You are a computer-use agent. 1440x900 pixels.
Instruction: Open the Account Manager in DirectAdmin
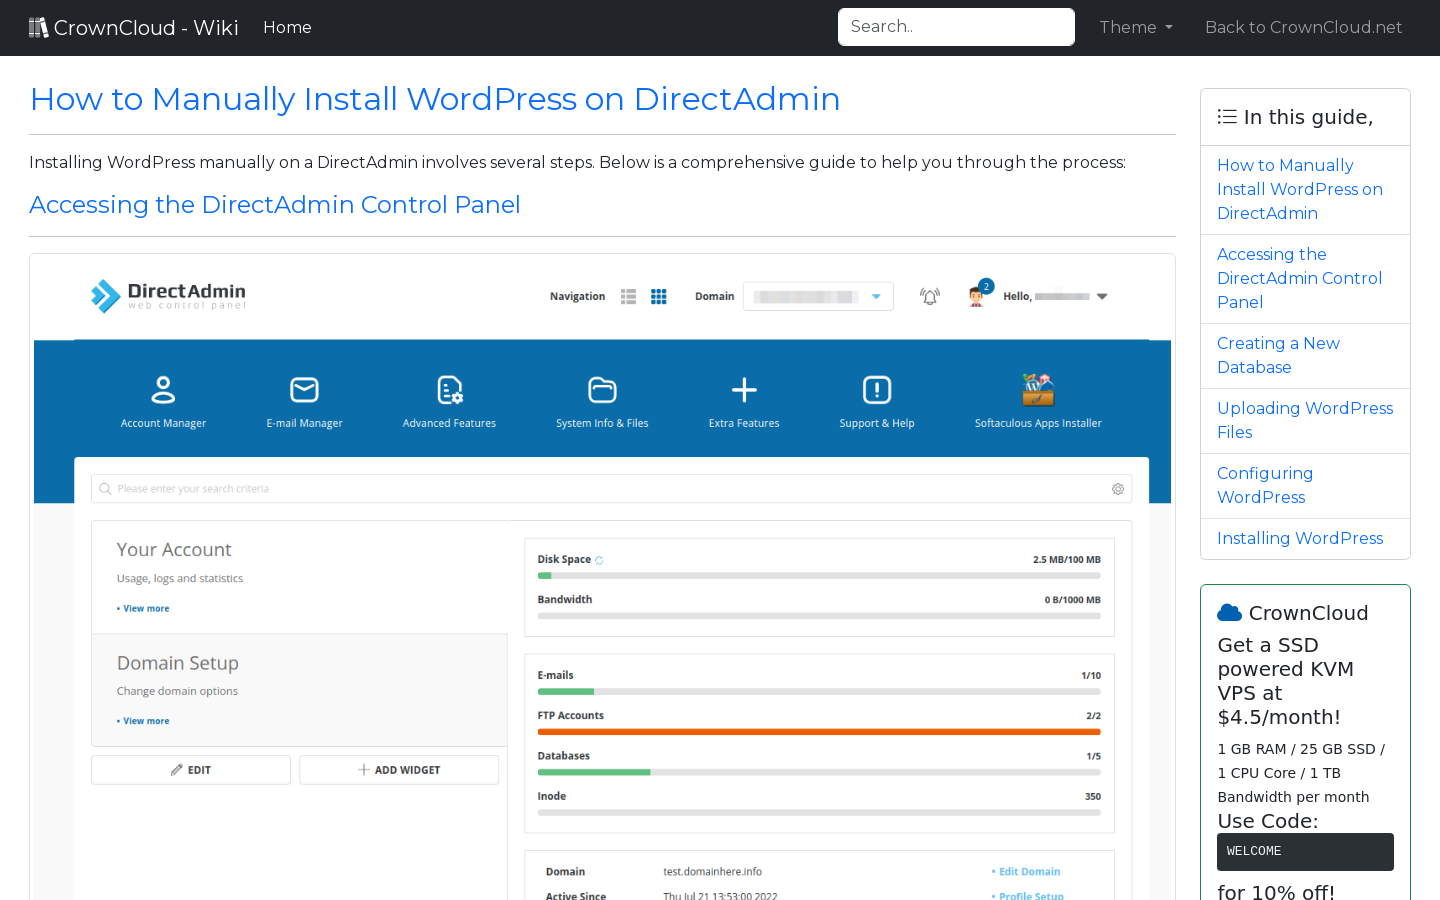(x=163, y=398)
